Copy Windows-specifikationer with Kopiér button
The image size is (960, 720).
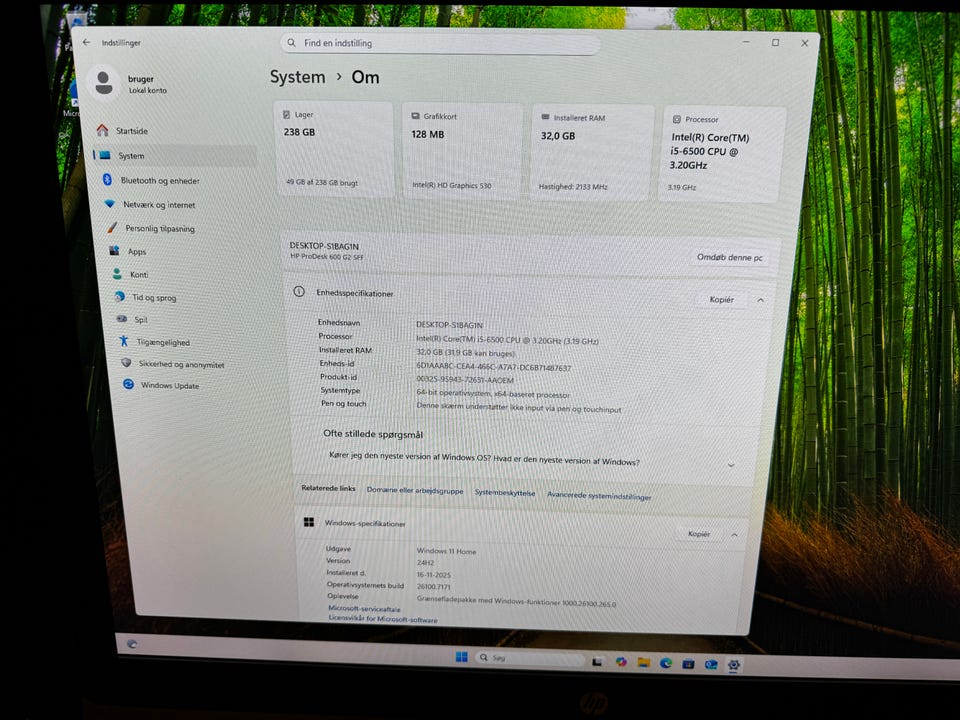pos(699,534)
